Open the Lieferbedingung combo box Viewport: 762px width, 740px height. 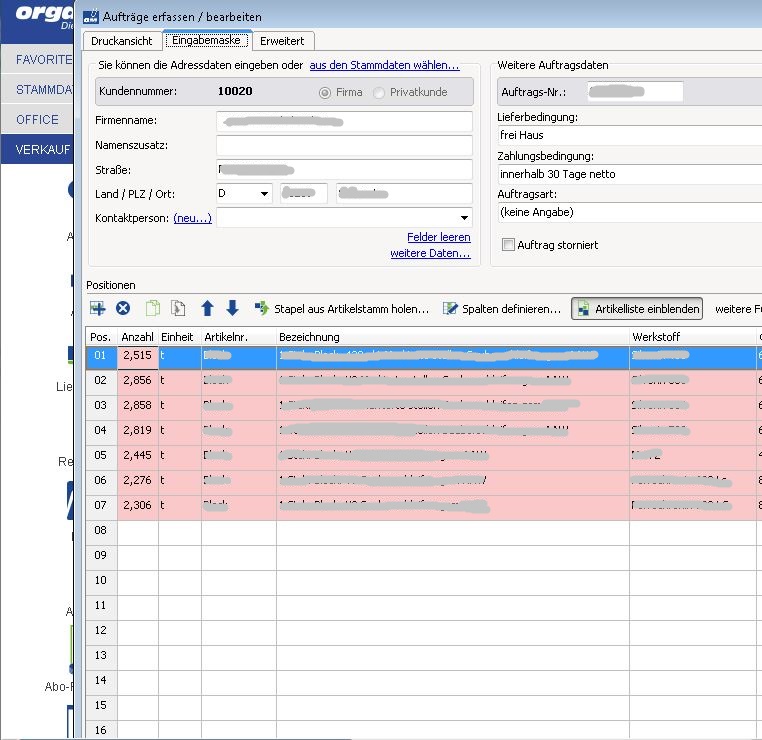(x=630, y=135)
